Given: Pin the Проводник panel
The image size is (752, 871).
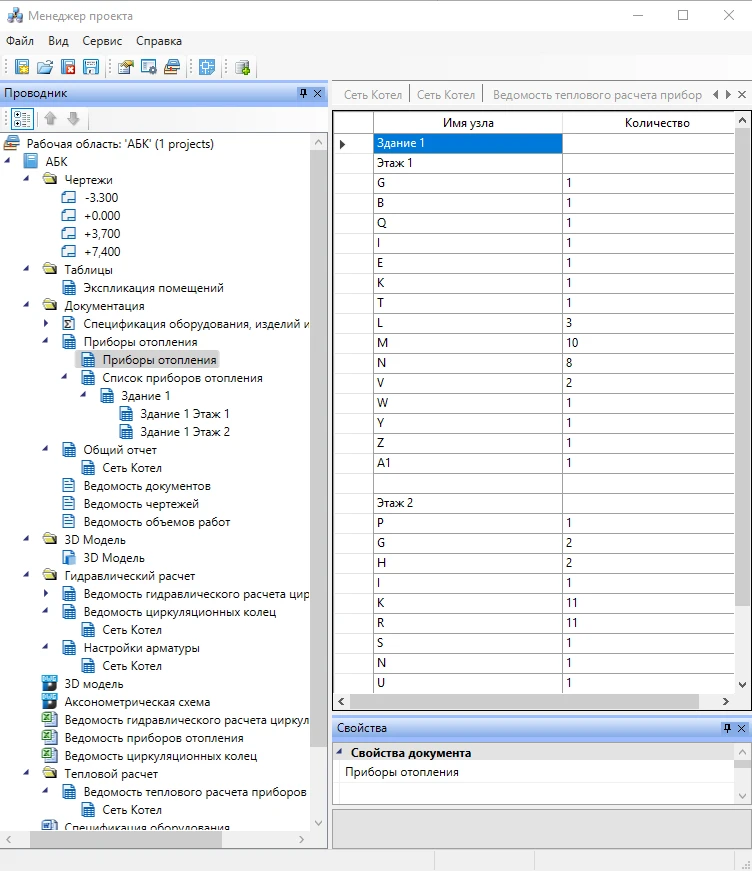Looking at the screenshot, I should coord(303,93).
